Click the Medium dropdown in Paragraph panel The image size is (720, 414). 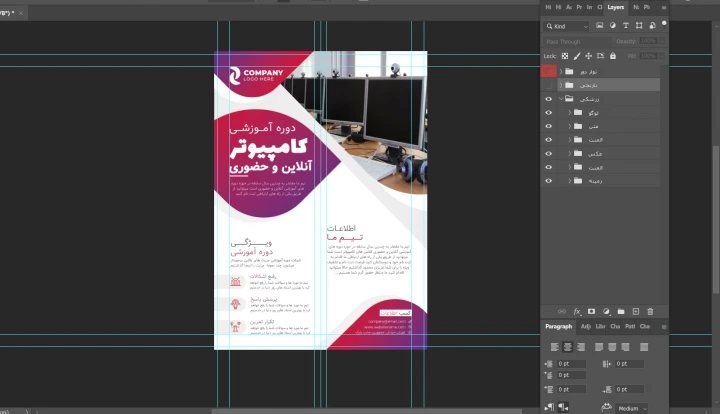631,408
